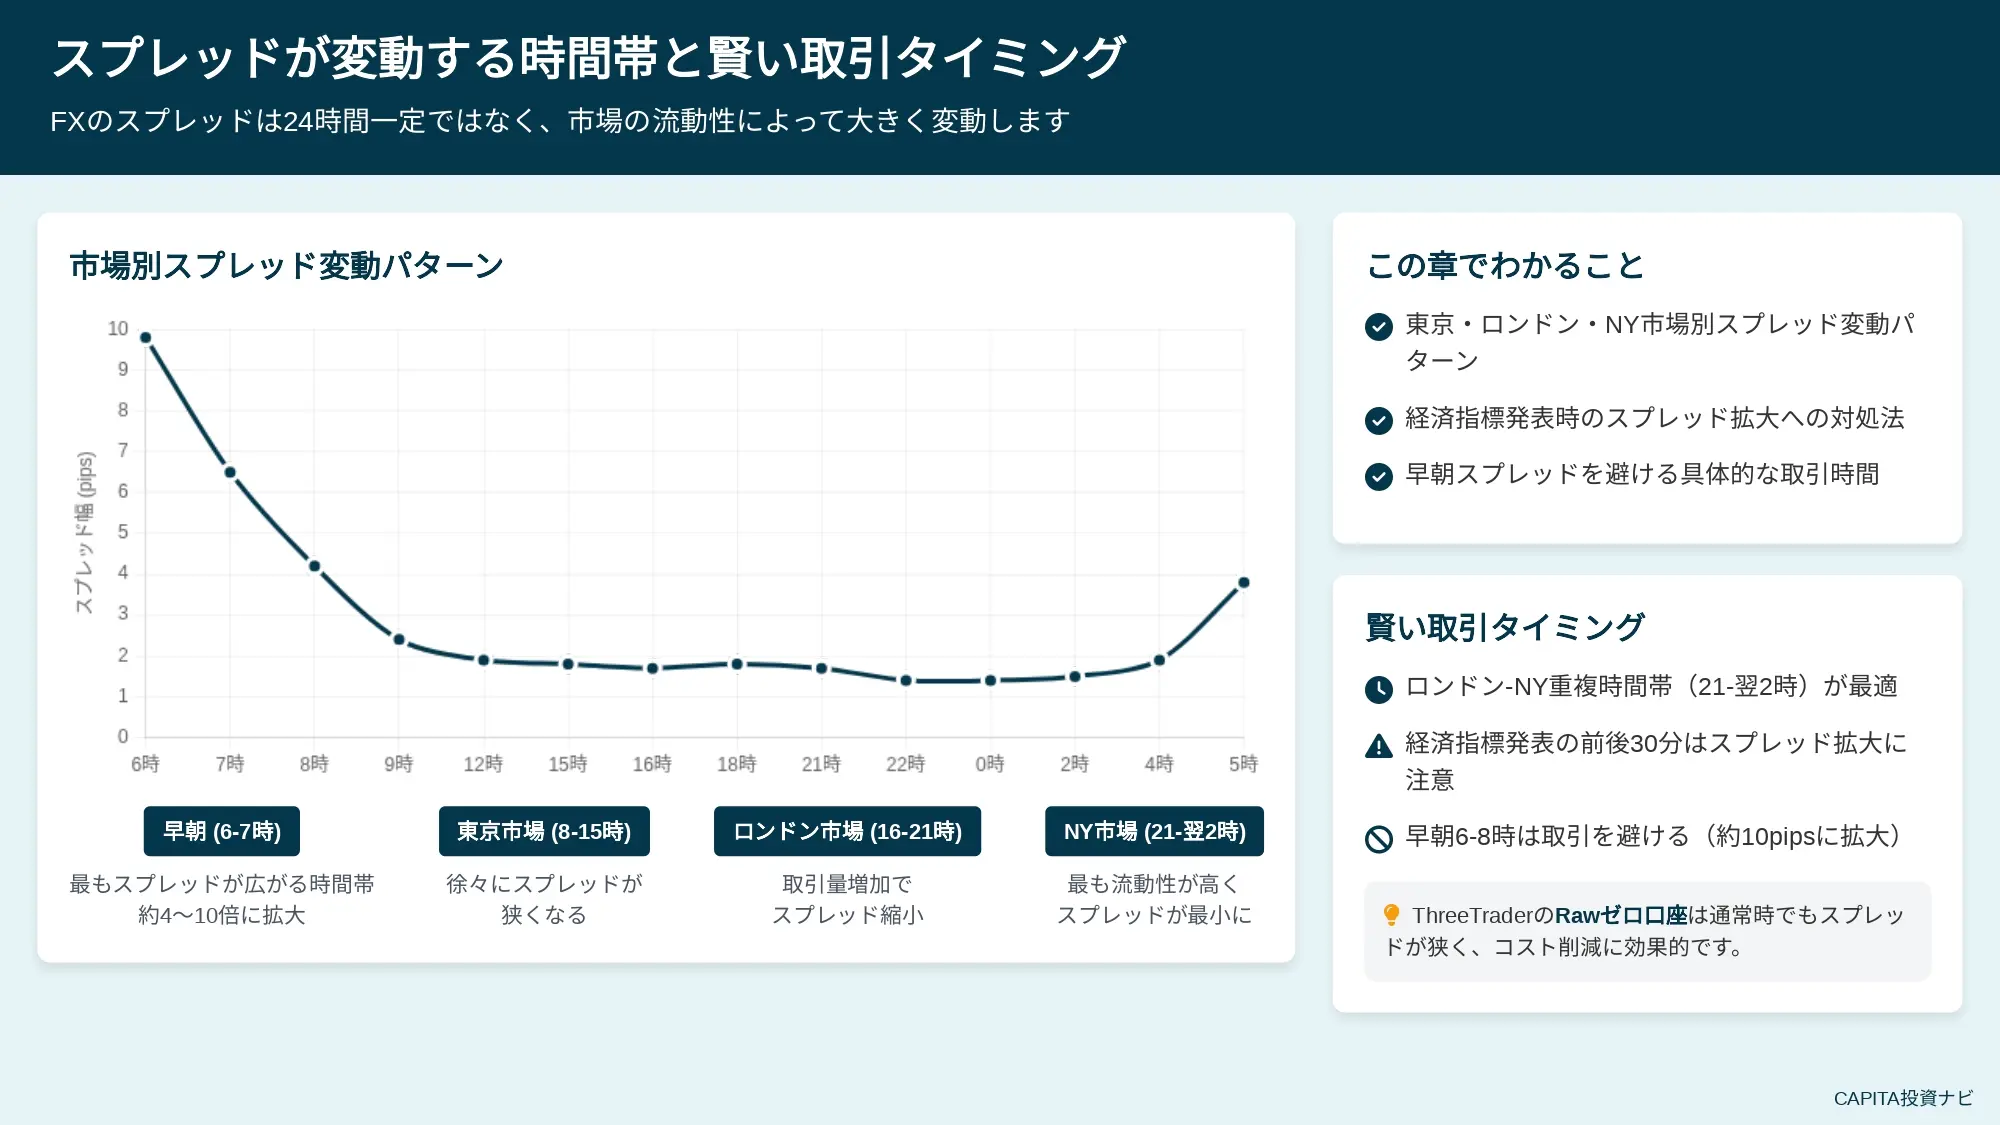Click the checkmark icon beside 東京・ロンドン・NY市場別
2000x1125 pixels.
pos(1378,327)
